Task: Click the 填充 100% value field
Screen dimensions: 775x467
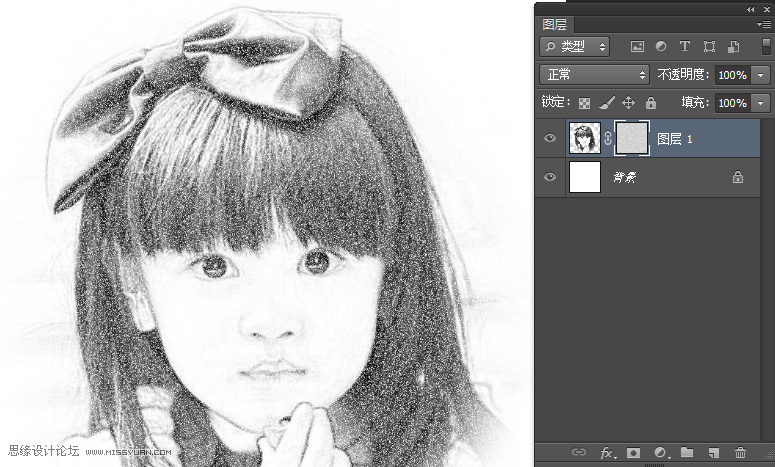Action: (x=732, y=103)
